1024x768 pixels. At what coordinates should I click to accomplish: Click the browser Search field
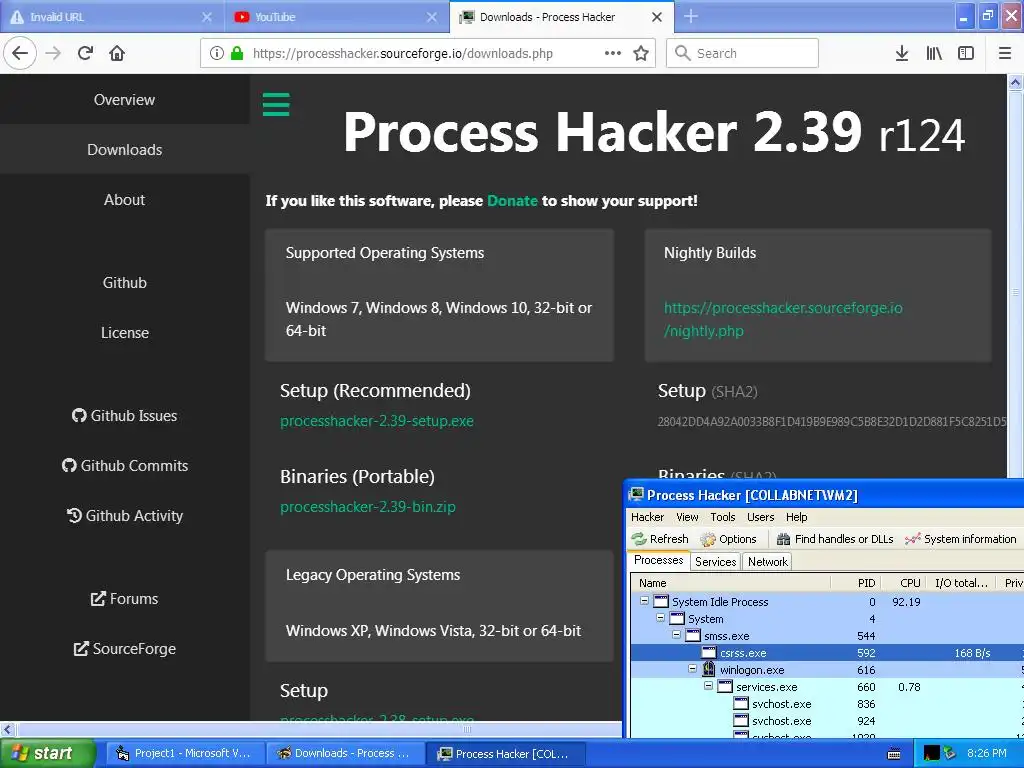[x=743, y=53]
